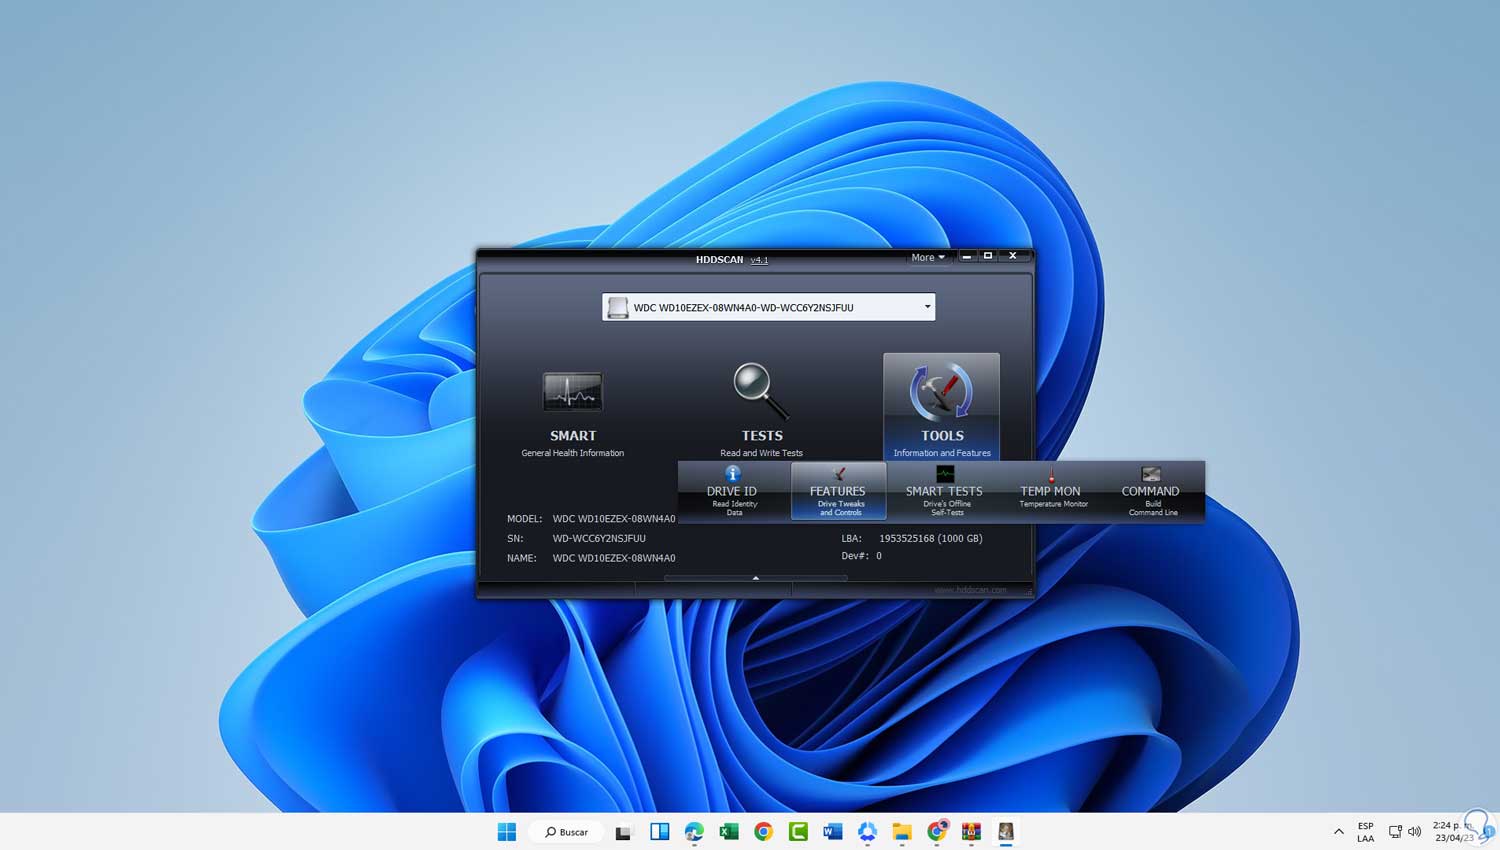The image size is (1500, 850).
Task: Show hidden system tray icons
Action: point(1339,832)
